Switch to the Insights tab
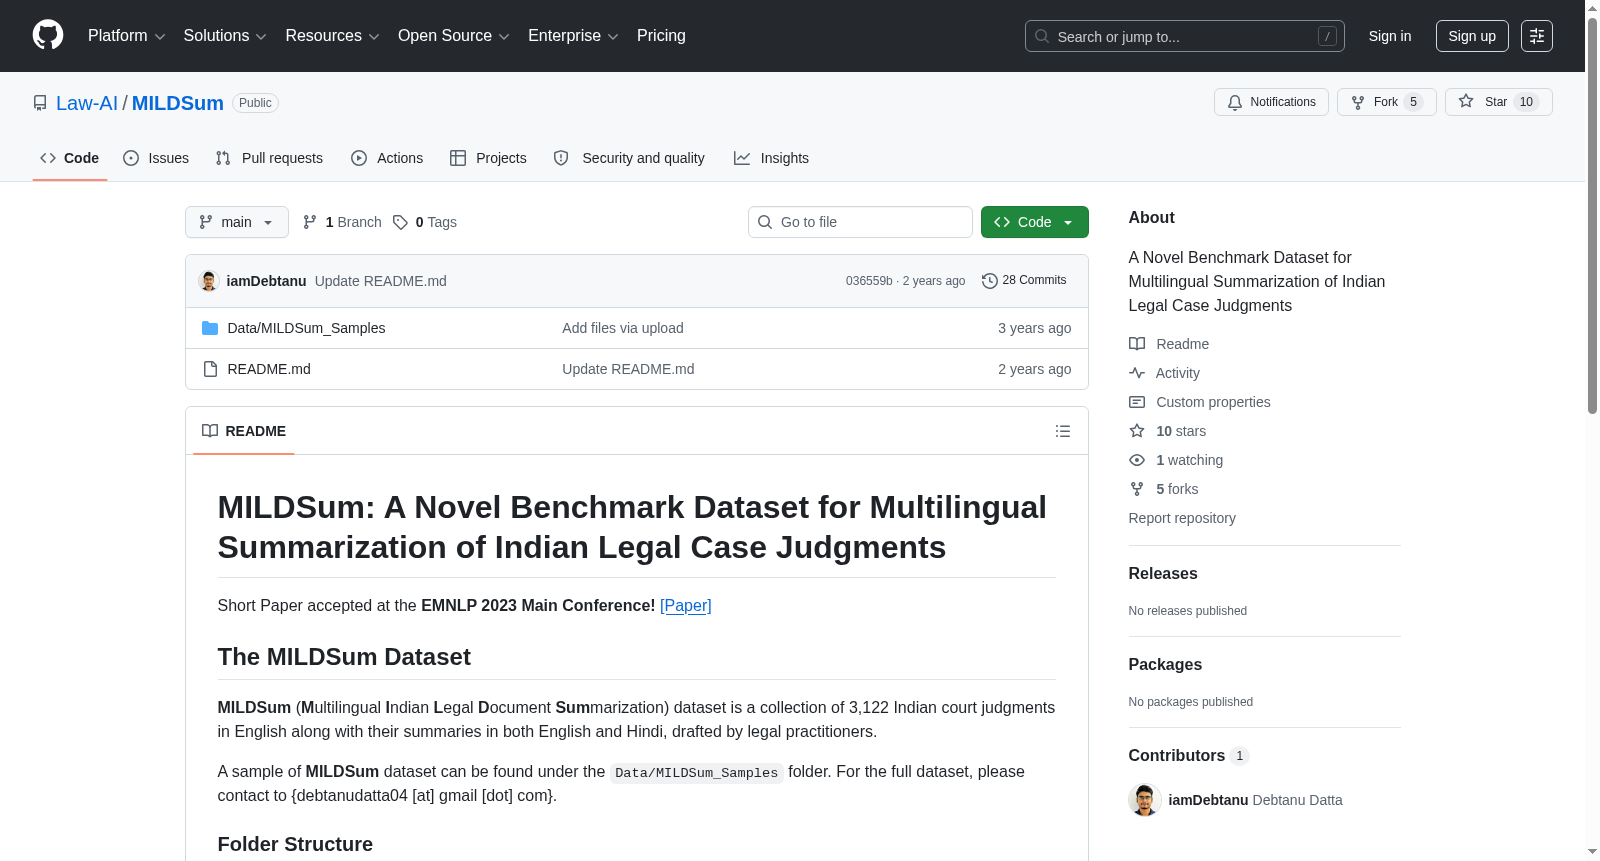 click(x=771, y=158)
